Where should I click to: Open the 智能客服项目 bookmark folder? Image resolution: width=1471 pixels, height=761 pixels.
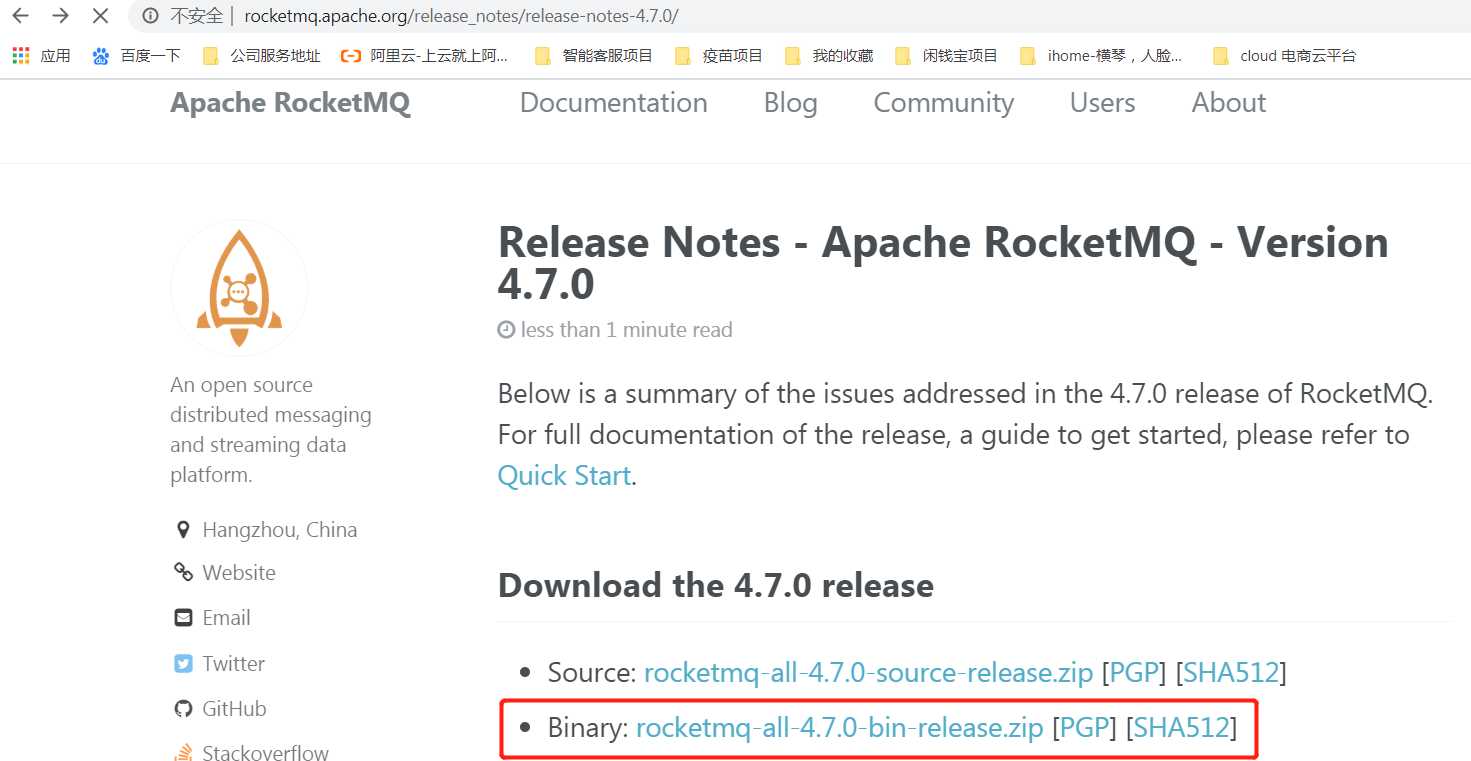pos(593,56)
